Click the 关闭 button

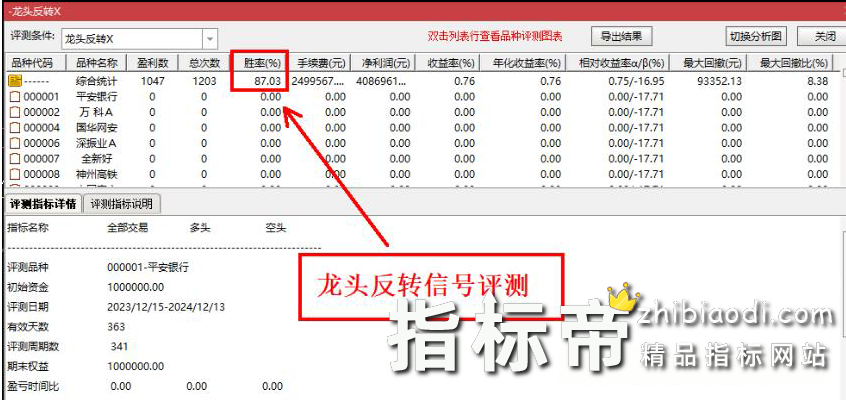[824, 37]
